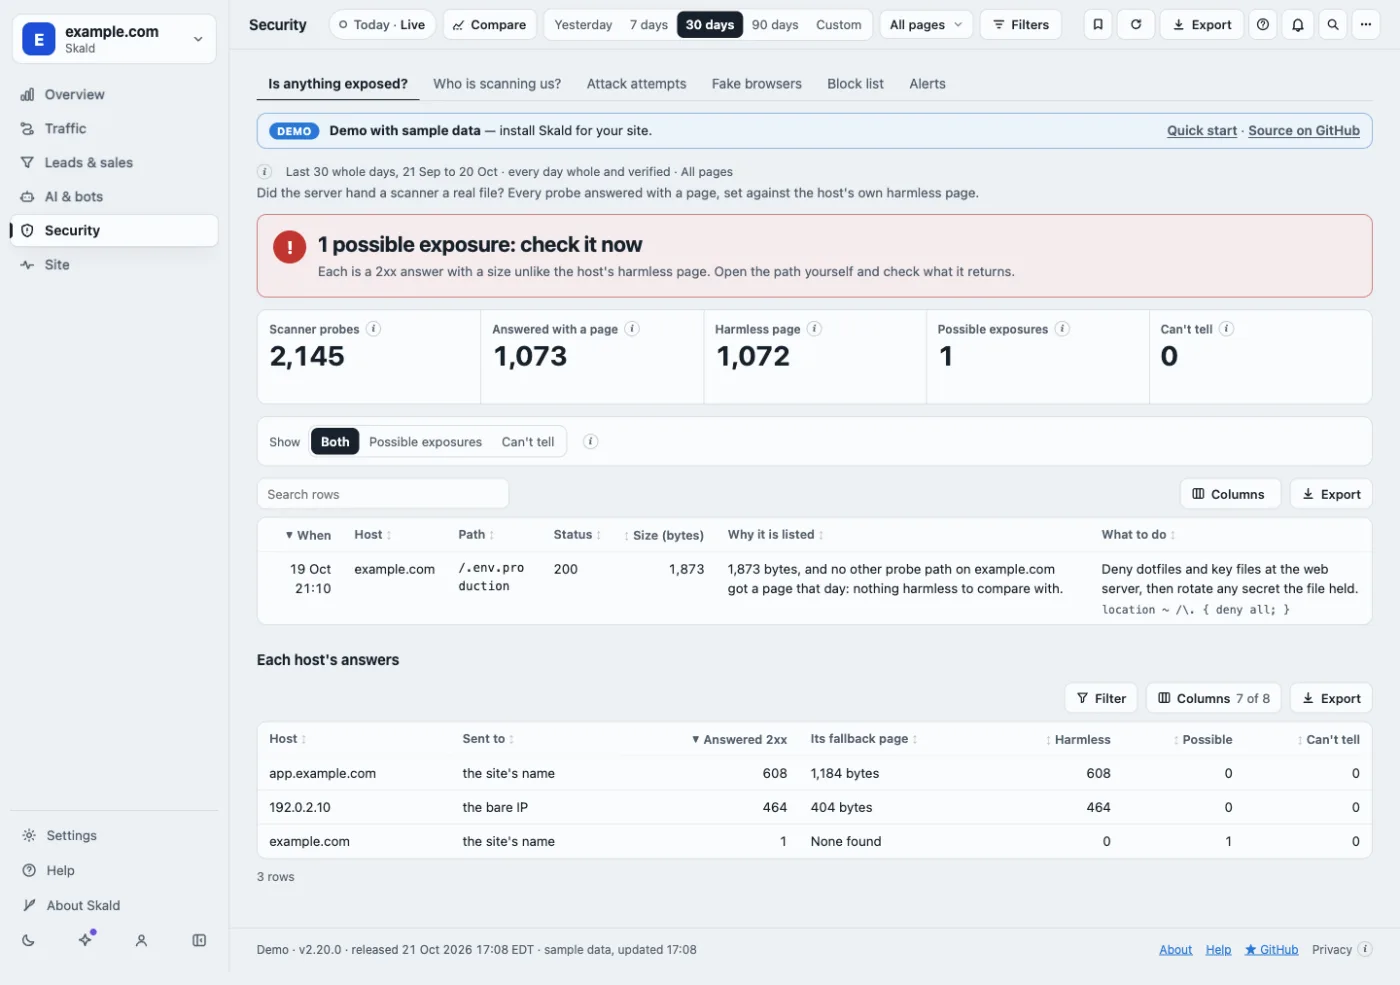Image resolution: width=1400 pixels, height=985 pixels.
Task: Select 90 days time range
Action: pyautogui.click(x=775, y=24)
